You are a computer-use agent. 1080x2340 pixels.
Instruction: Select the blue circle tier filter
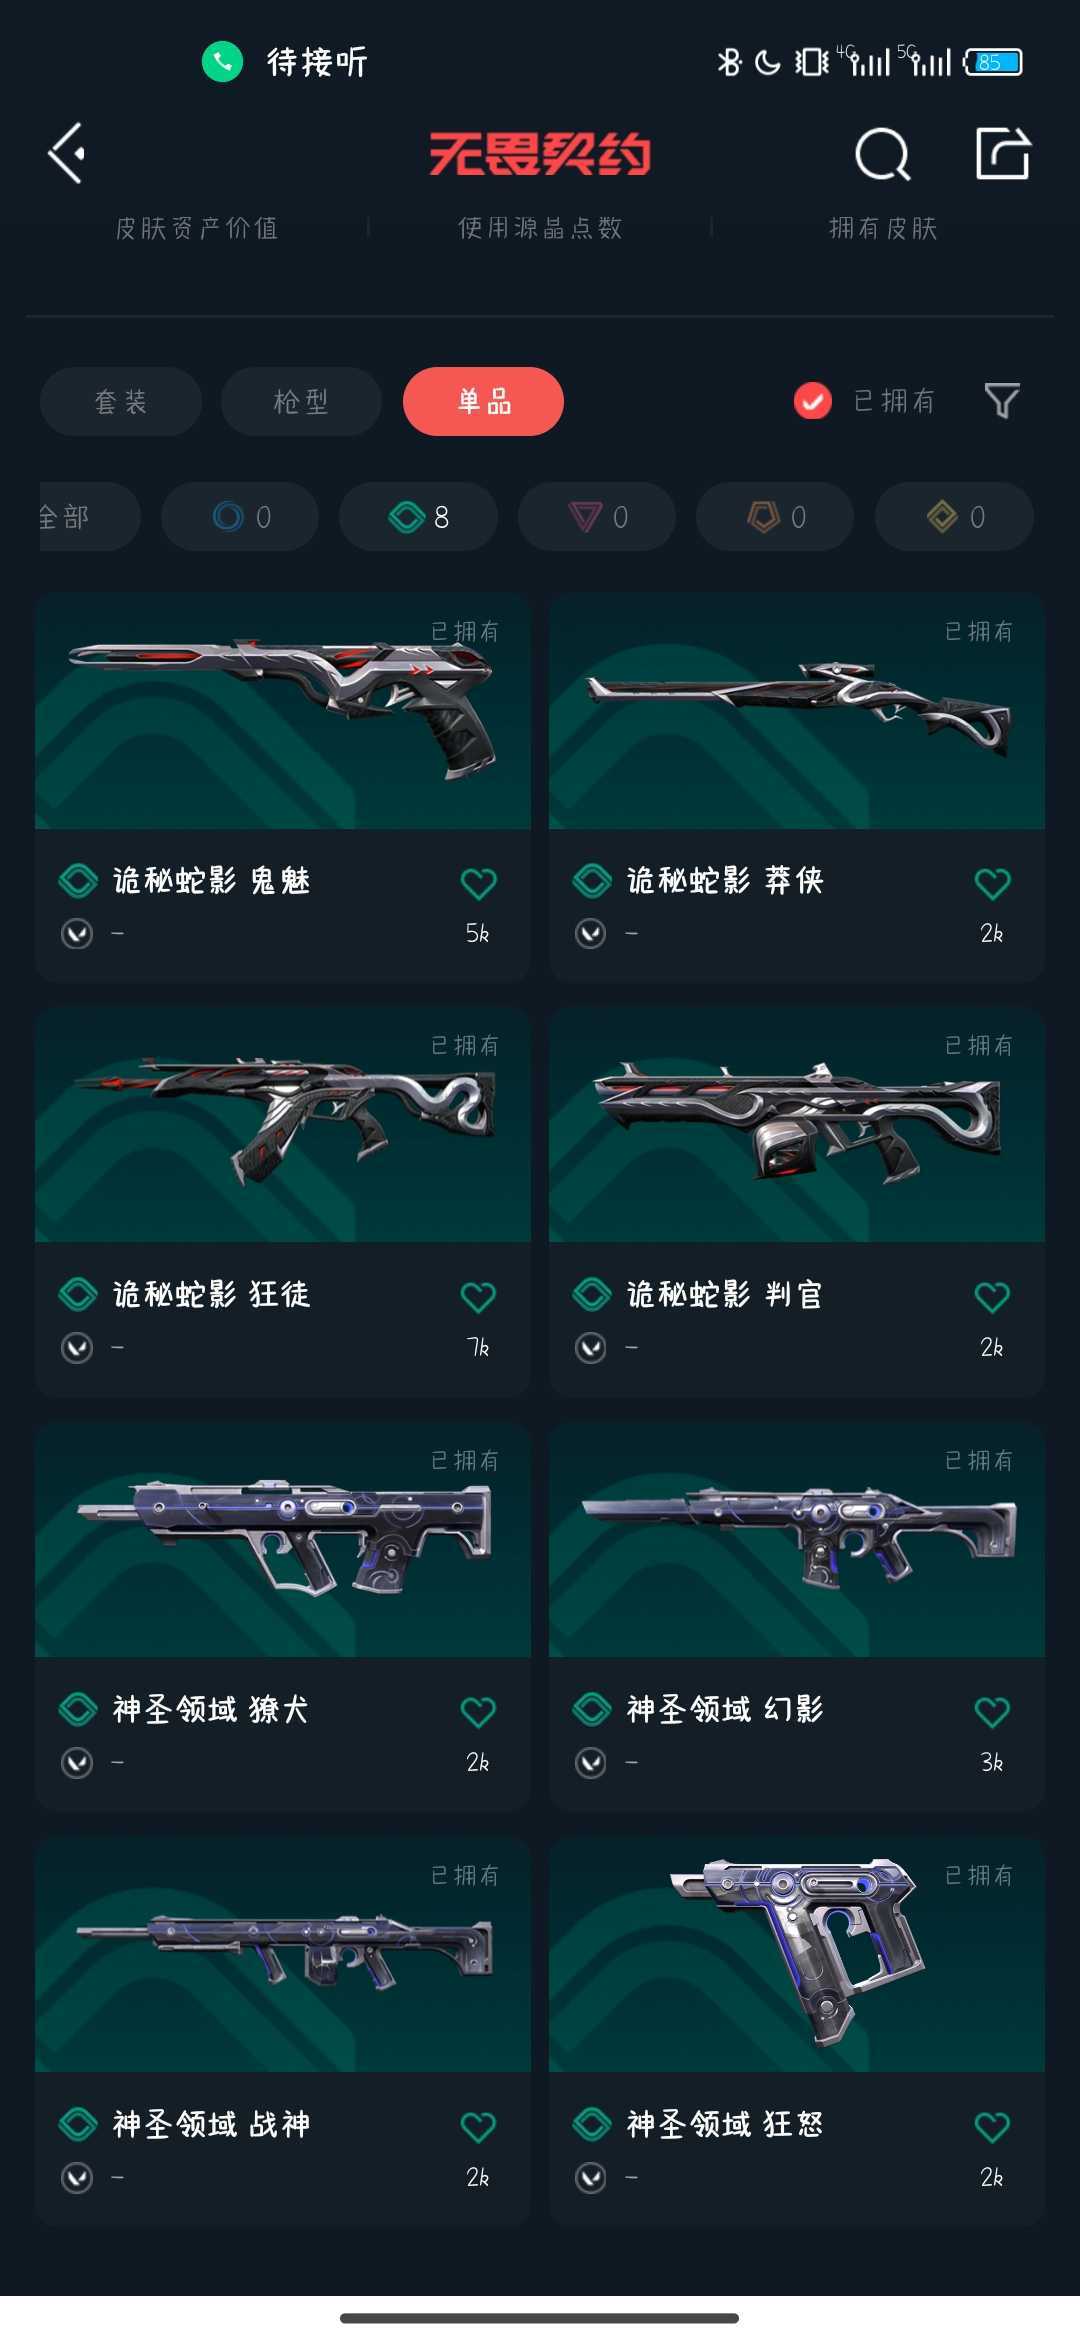coord(240,517)
